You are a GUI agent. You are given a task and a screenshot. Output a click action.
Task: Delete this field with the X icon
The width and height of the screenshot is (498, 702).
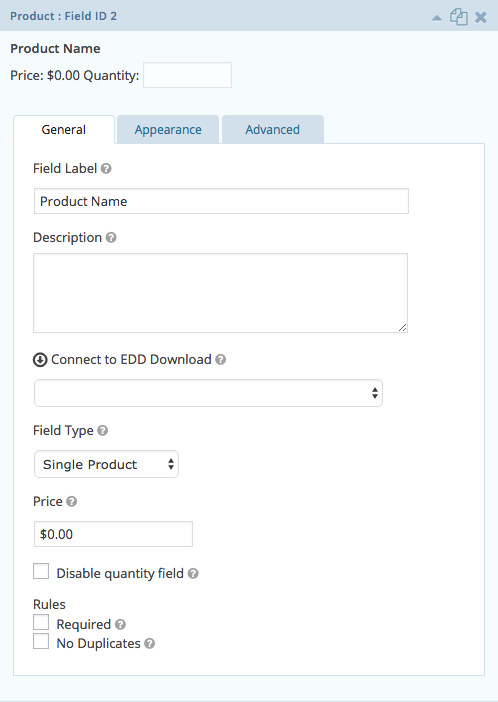tap(481, 17)
